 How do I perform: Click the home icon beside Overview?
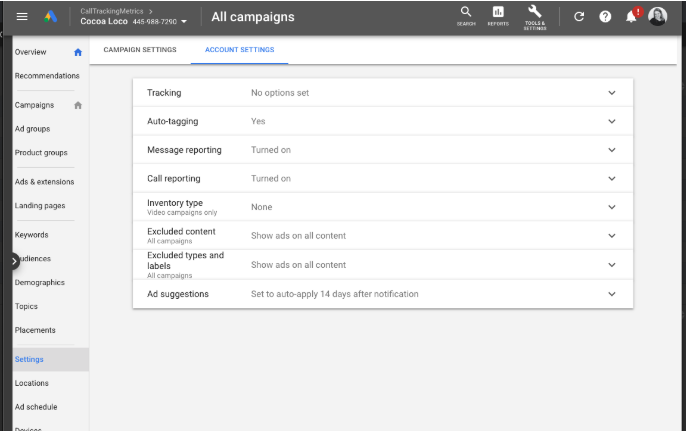coord(78,52)
